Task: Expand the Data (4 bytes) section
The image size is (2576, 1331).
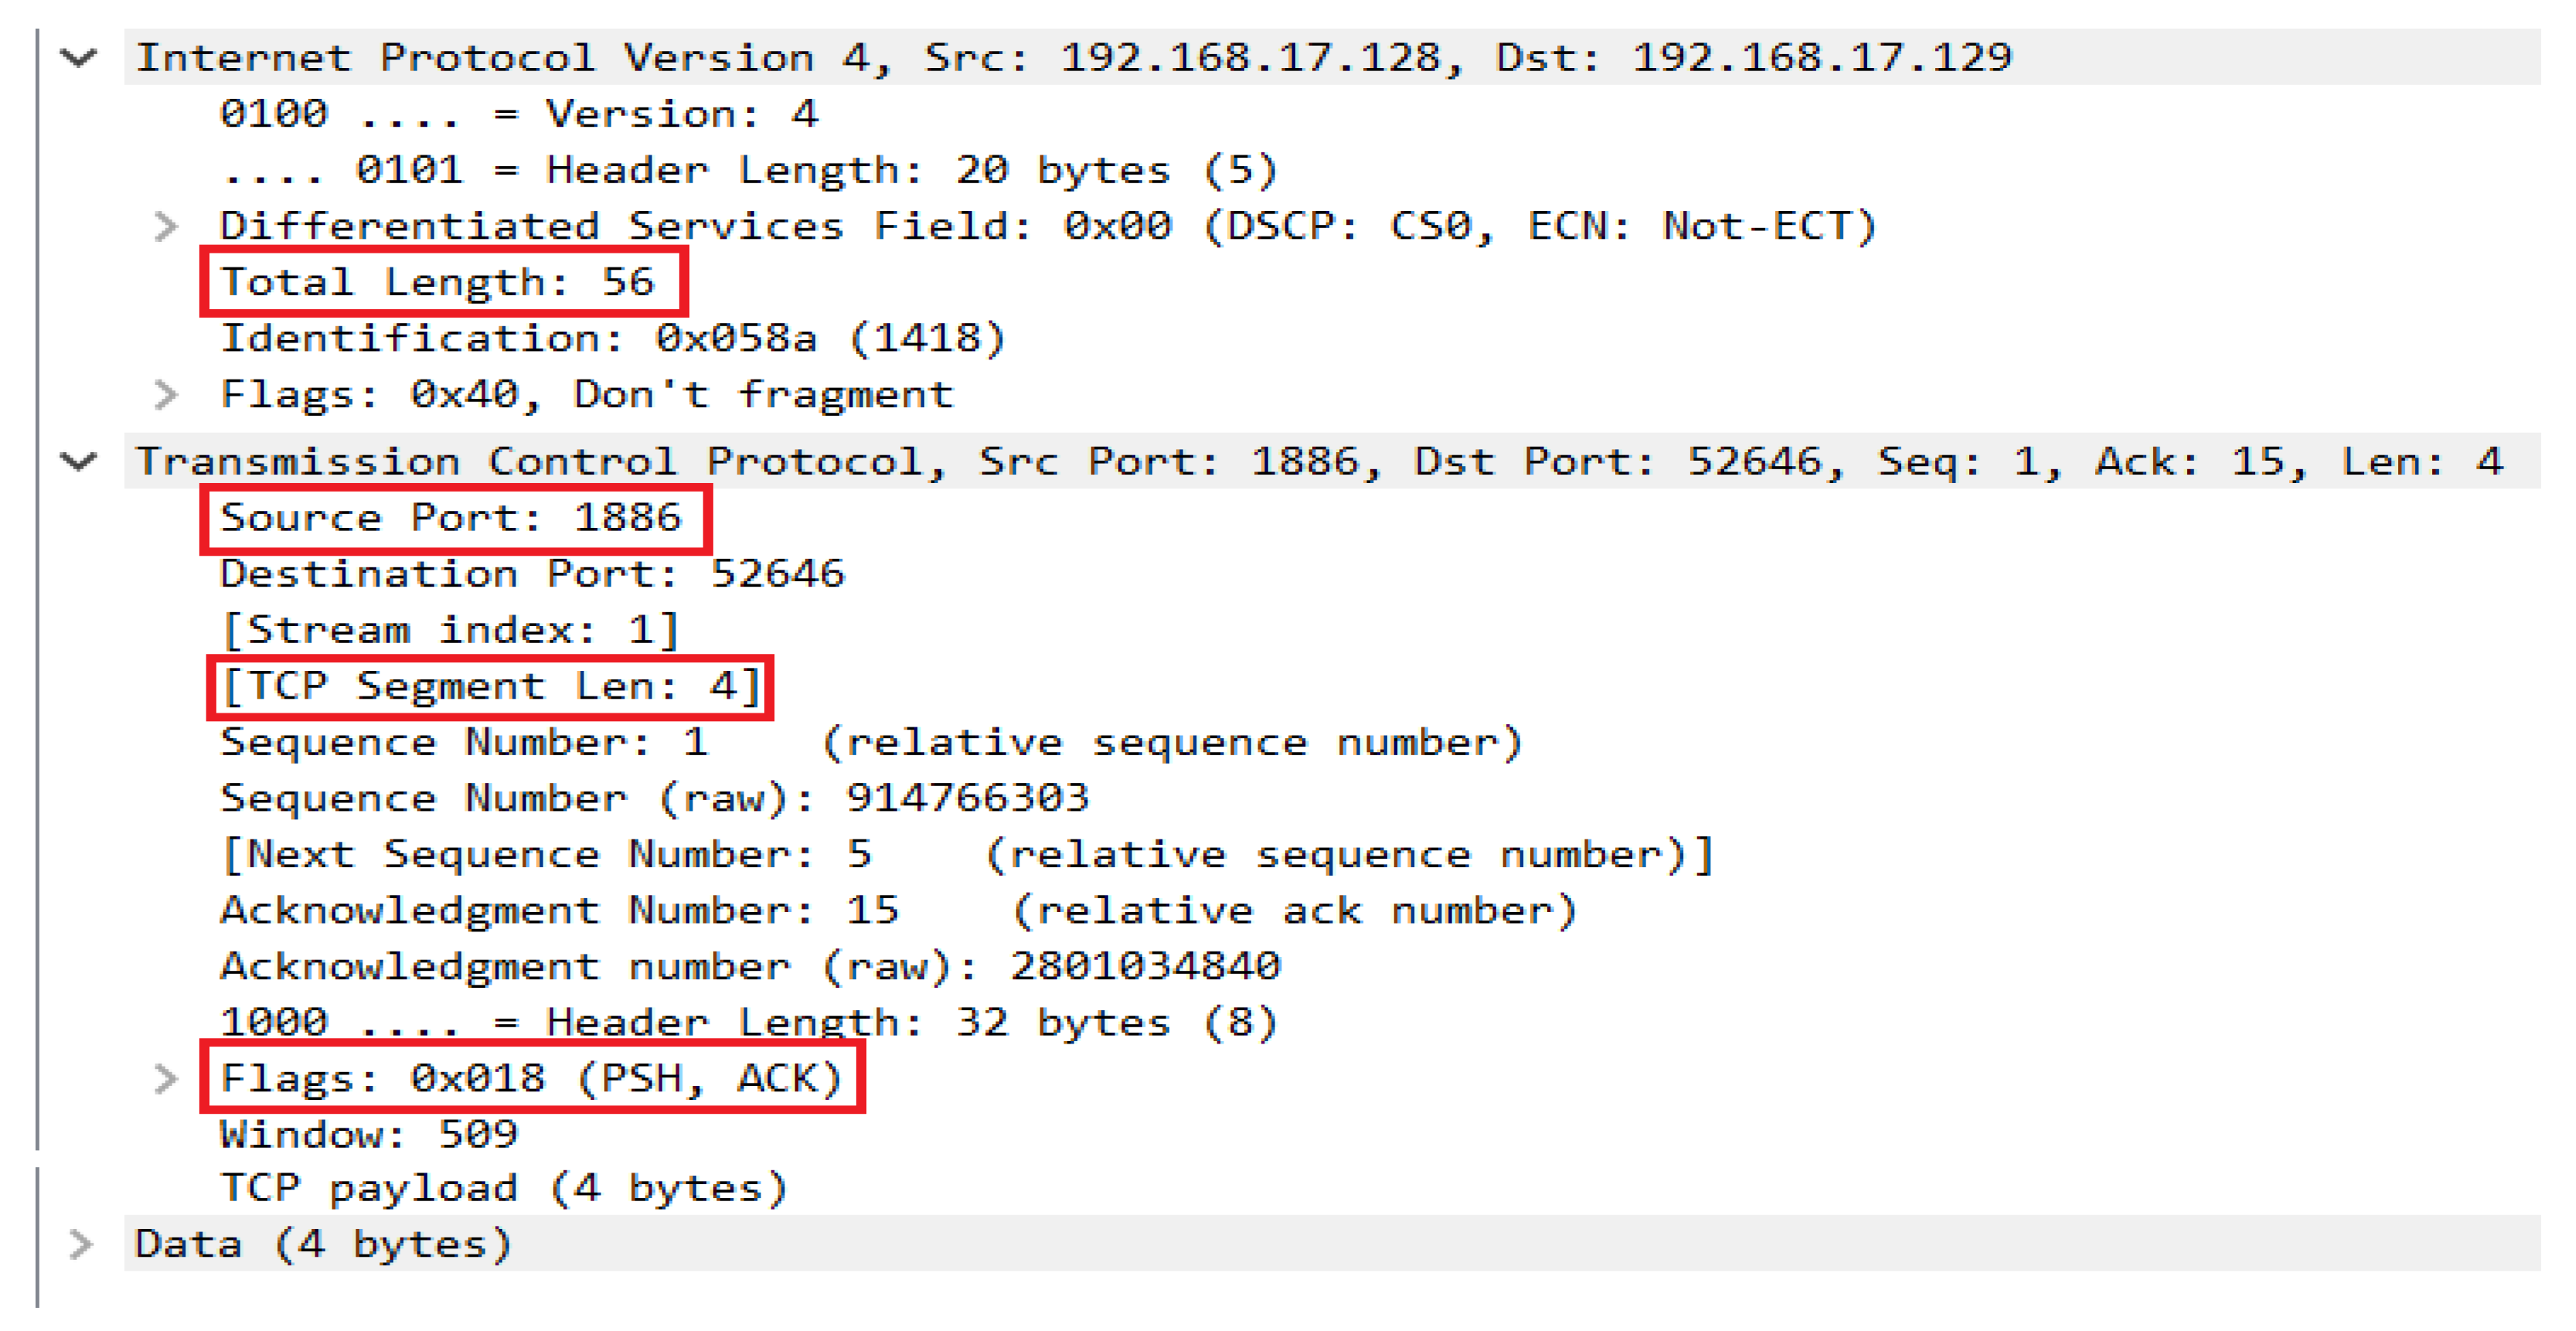Action: (x=81, y=1245)
